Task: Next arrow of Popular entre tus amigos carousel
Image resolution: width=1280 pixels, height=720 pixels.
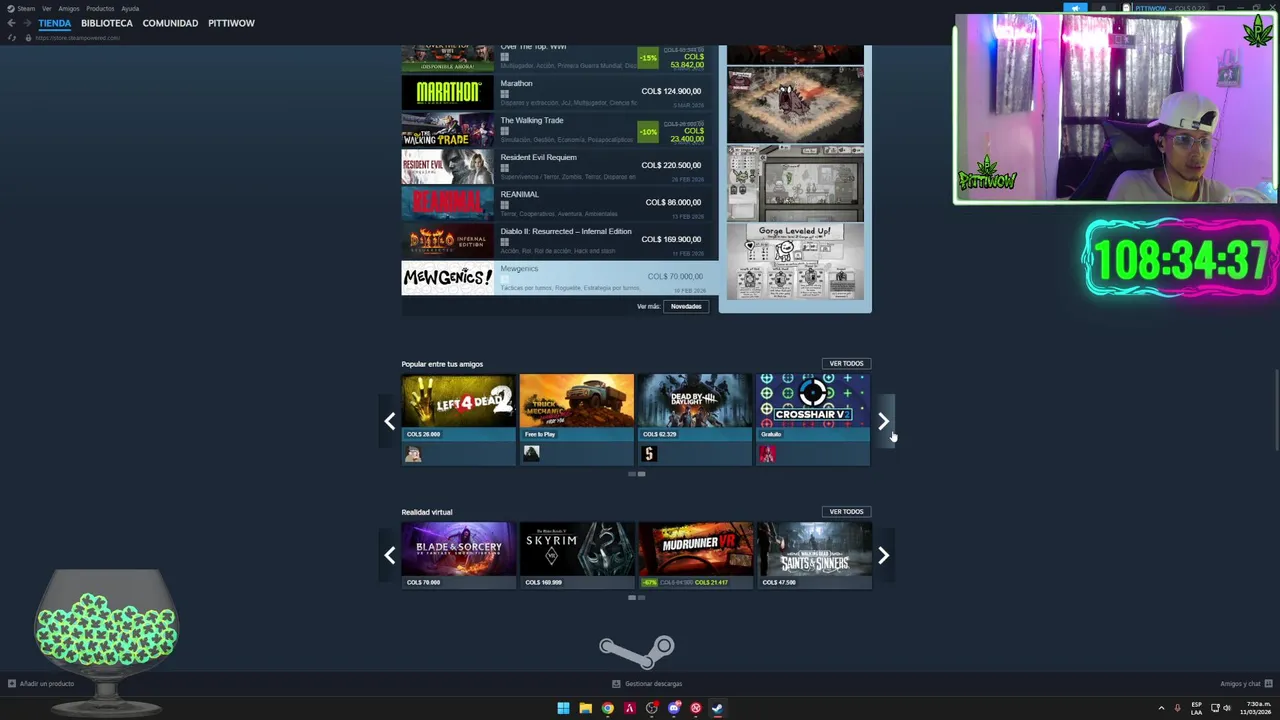Action: (883, 421)
